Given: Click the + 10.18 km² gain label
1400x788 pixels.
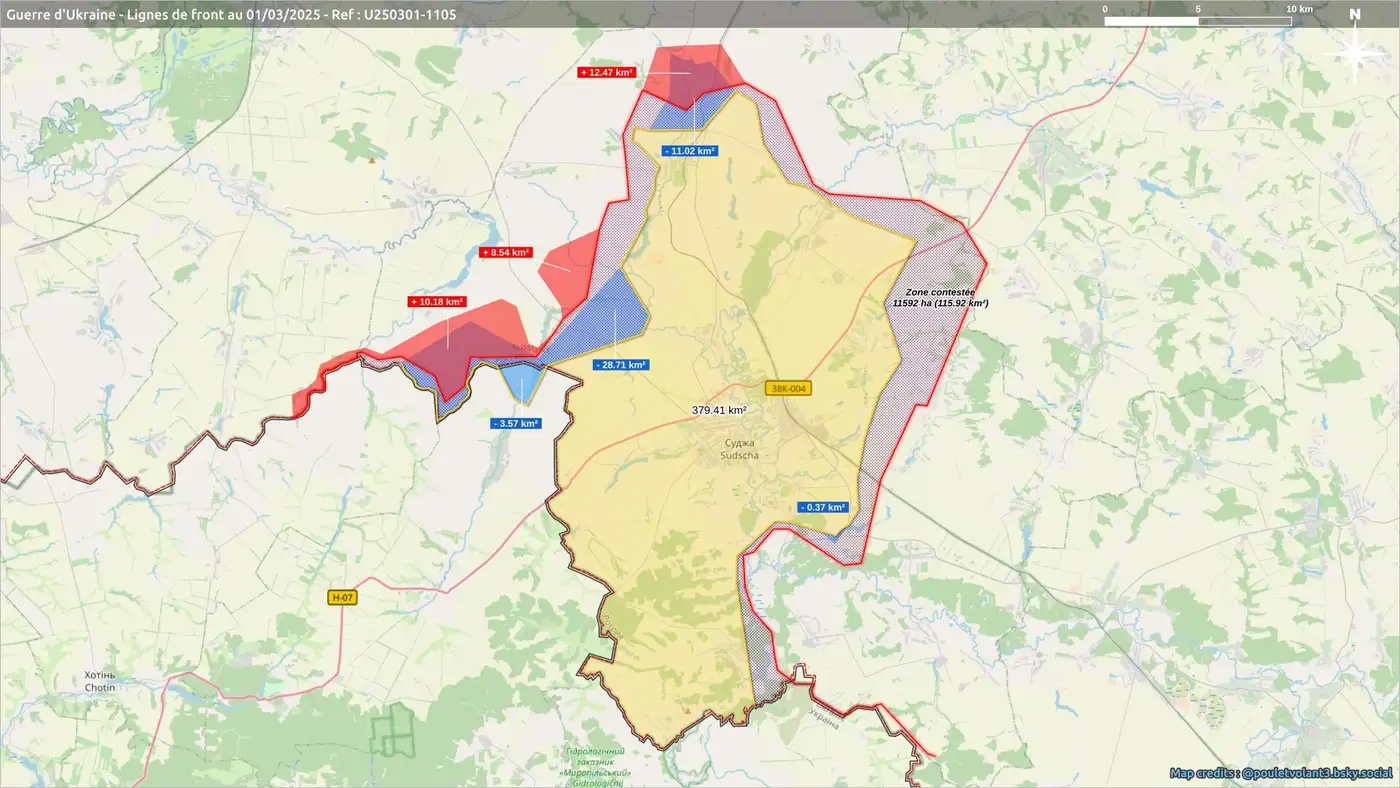Looking at the screenshot, I should click(x=437, y=302).
